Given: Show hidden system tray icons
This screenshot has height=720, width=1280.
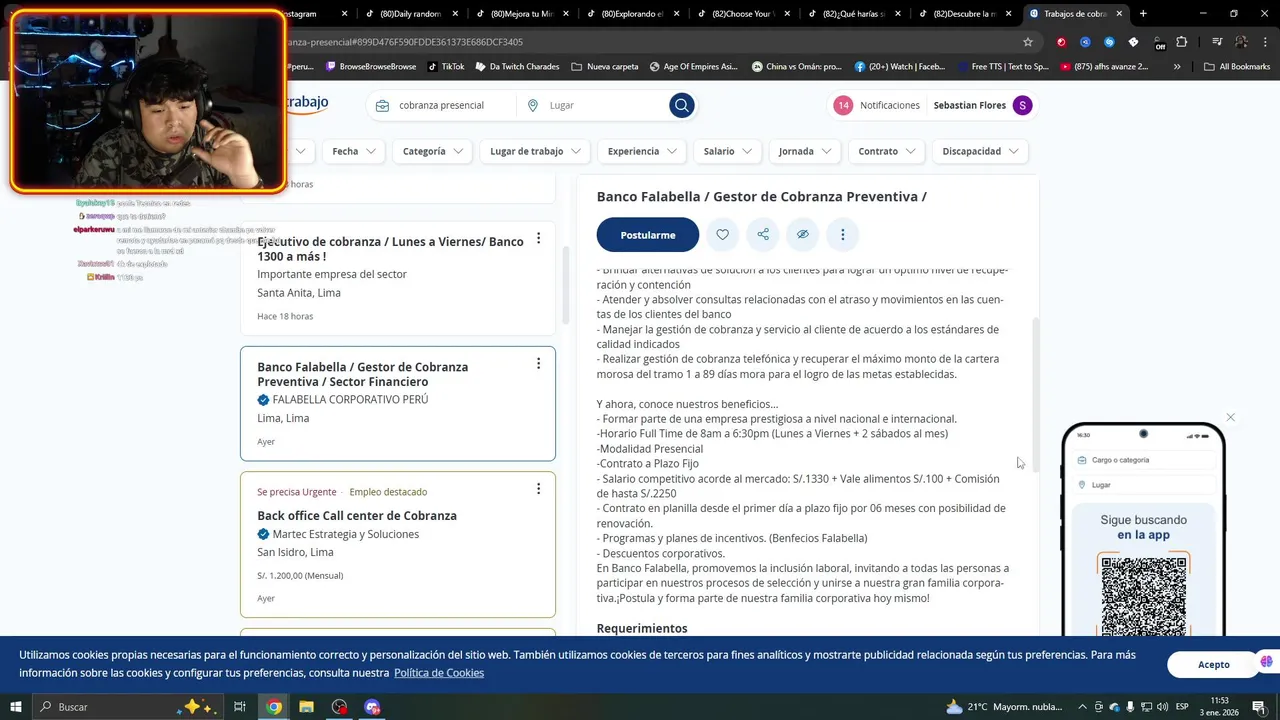Looking at the screenshot, I should coord(1082,707).
